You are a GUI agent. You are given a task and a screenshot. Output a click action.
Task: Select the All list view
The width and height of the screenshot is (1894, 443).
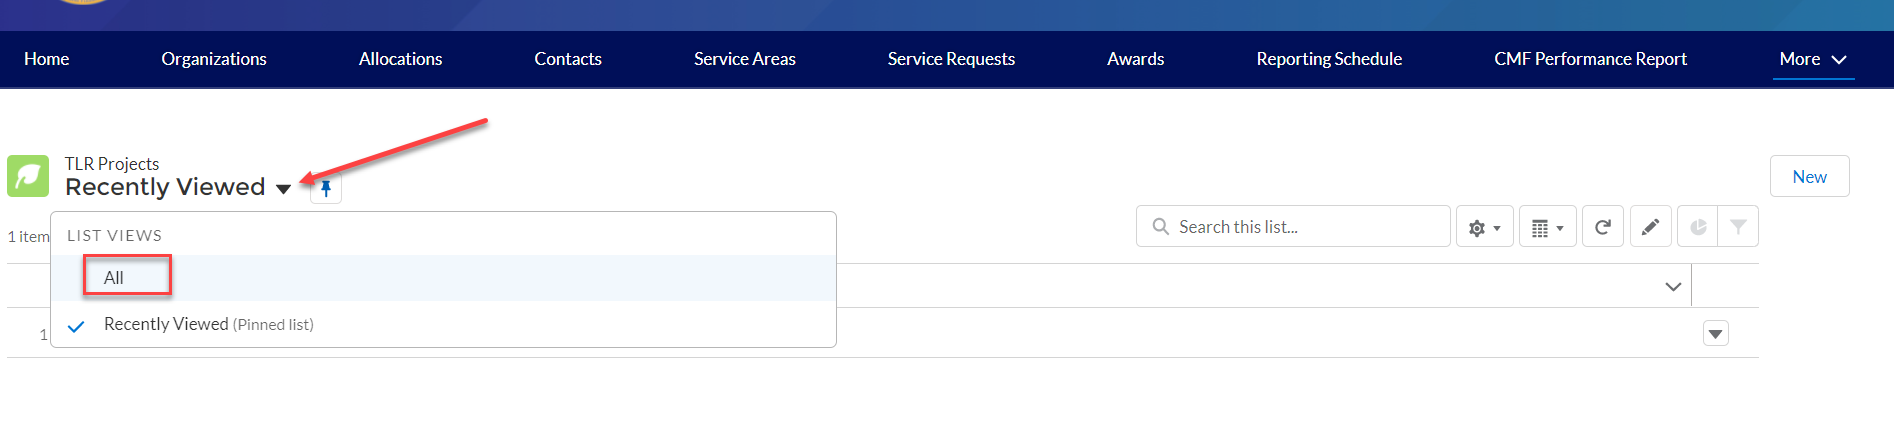click(114, 278)
